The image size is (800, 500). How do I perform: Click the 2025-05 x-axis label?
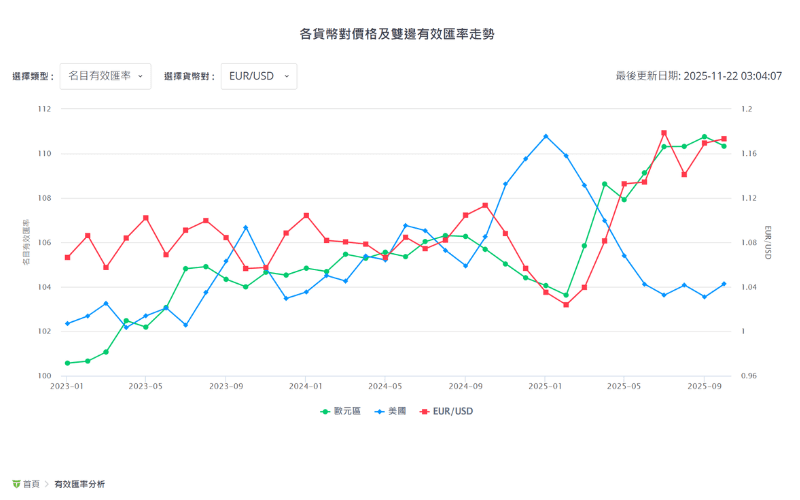[624, 386]
